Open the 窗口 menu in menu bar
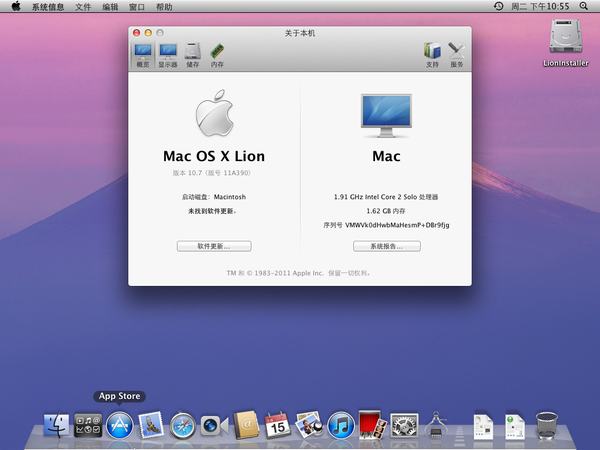600x450 pixels. pyautogui.click(x=137, y=6)
